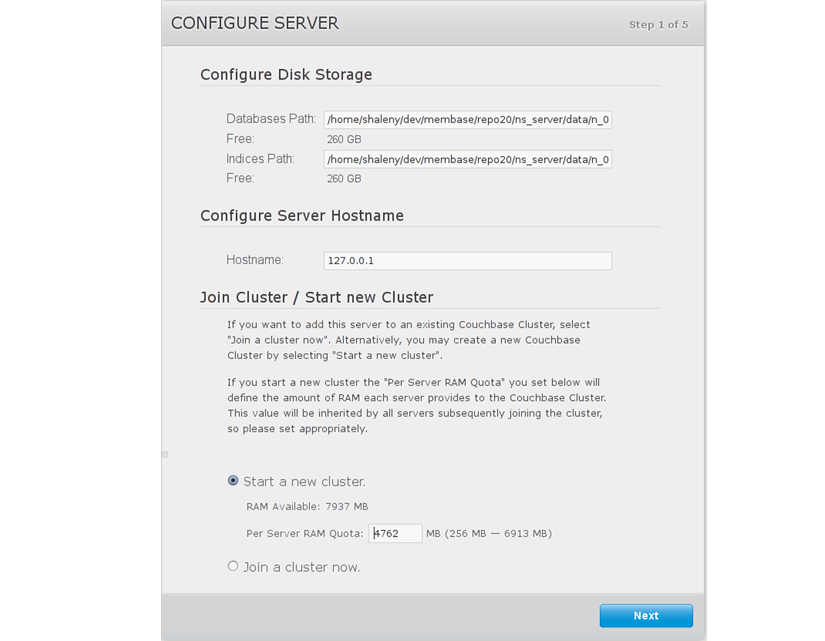Click the free space value under Databases Path
The image size is (825, 641).
pos(344,139)
